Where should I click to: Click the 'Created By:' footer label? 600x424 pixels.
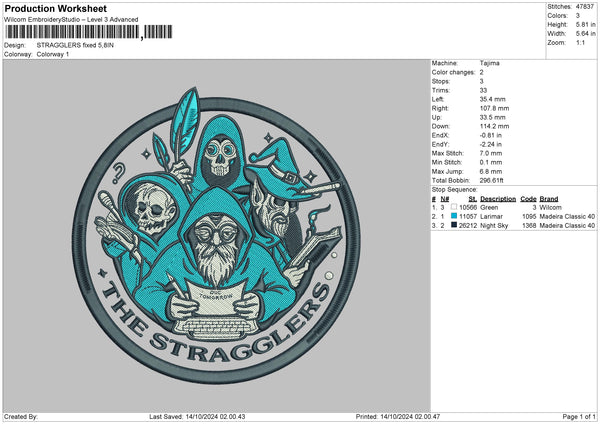(x=21, y=416)
